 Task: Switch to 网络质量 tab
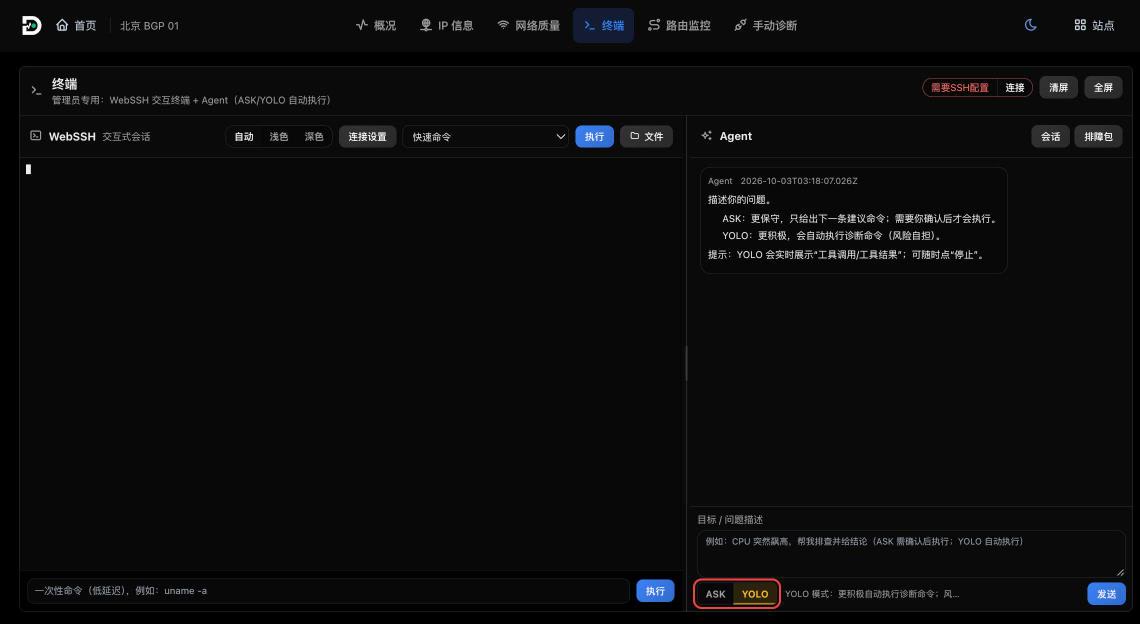click(x=528, y=25)
